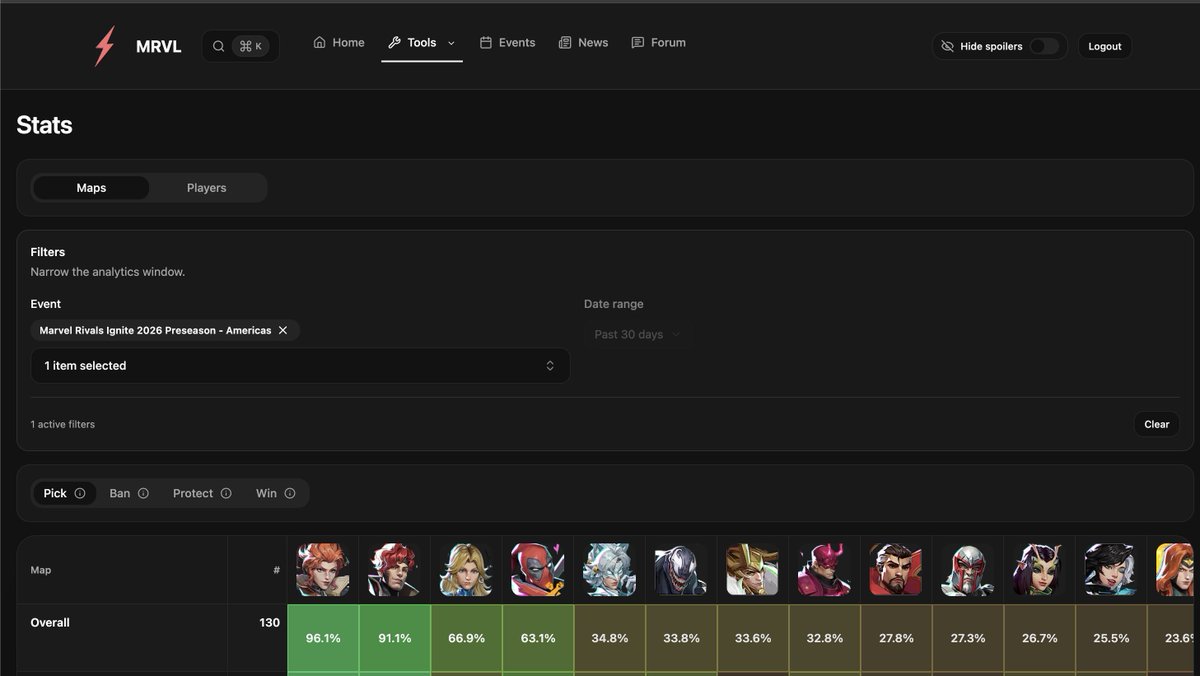Image resolution: width=1200 pixels, height=676 pixels.
Task: Select the Win stat toggle
Action: pyautogui.click(x=276, y=493)
